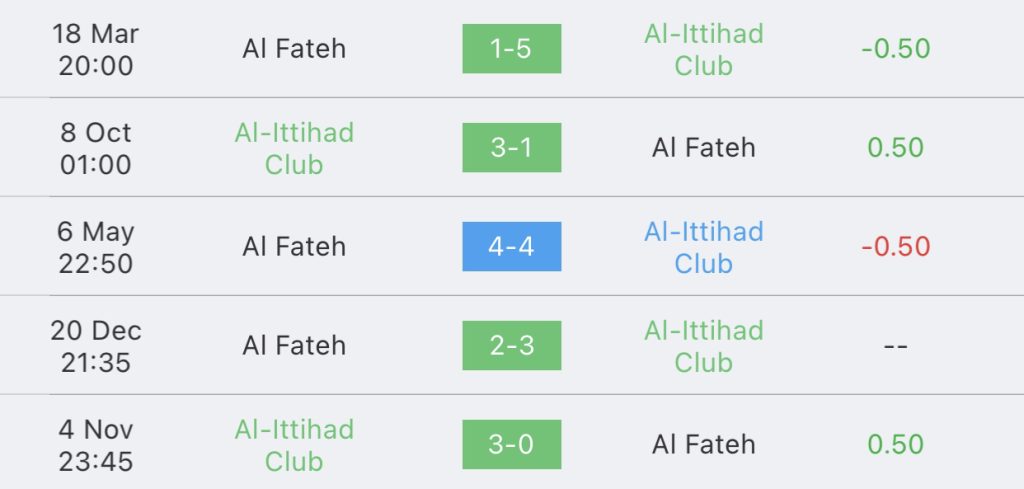This screenshot has width=1024, height=489.
Task: Select blue Al-Ittihad Club in 6 May match
Action: click(x=703, y=247)
